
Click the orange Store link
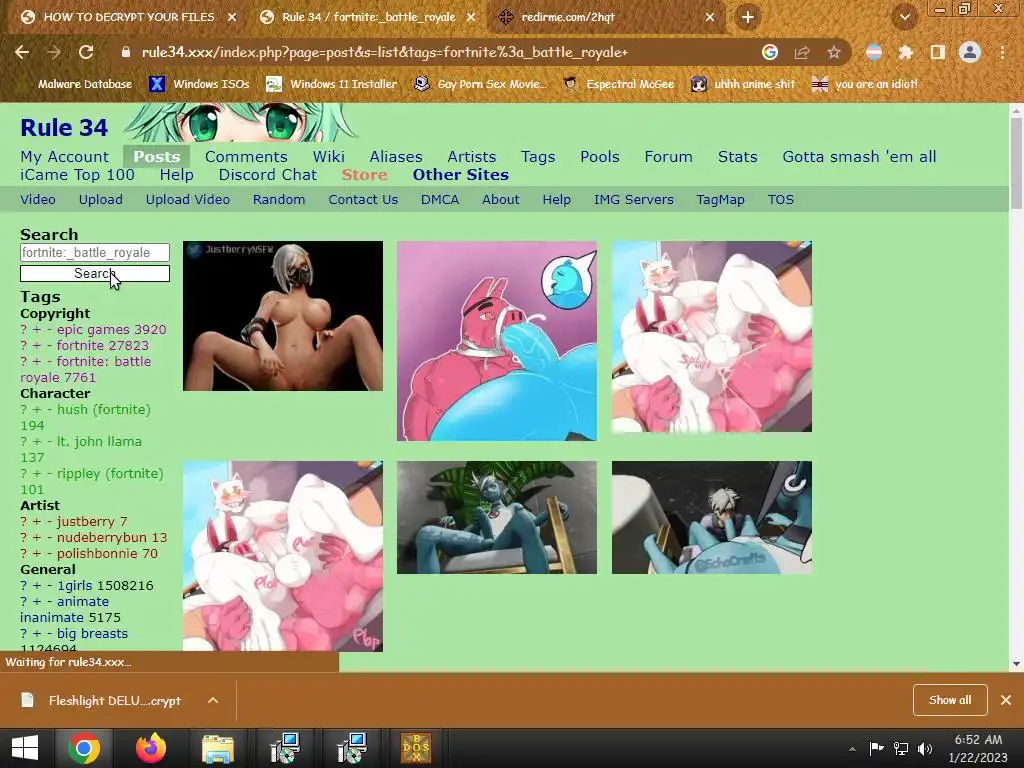coord(364,175)
